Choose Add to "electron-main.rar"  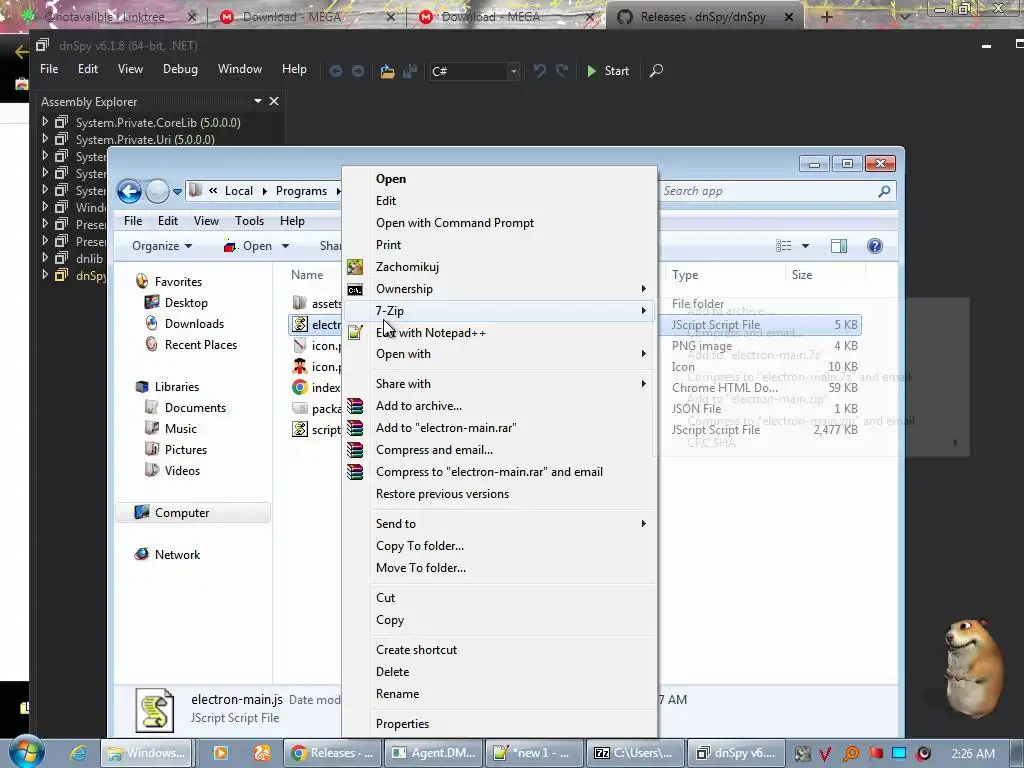pyautogui.click(x=500, y=428)
